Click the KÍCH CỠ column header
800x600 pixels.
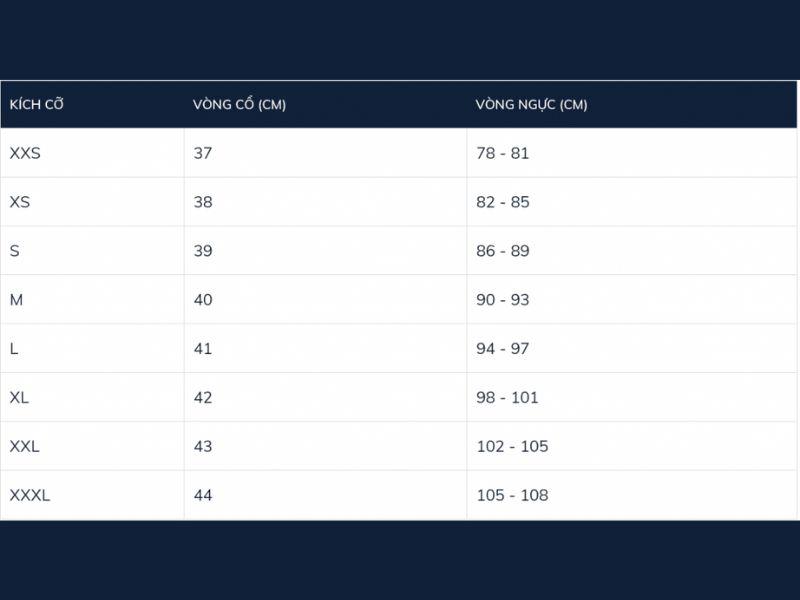click(x=36, y=104)
